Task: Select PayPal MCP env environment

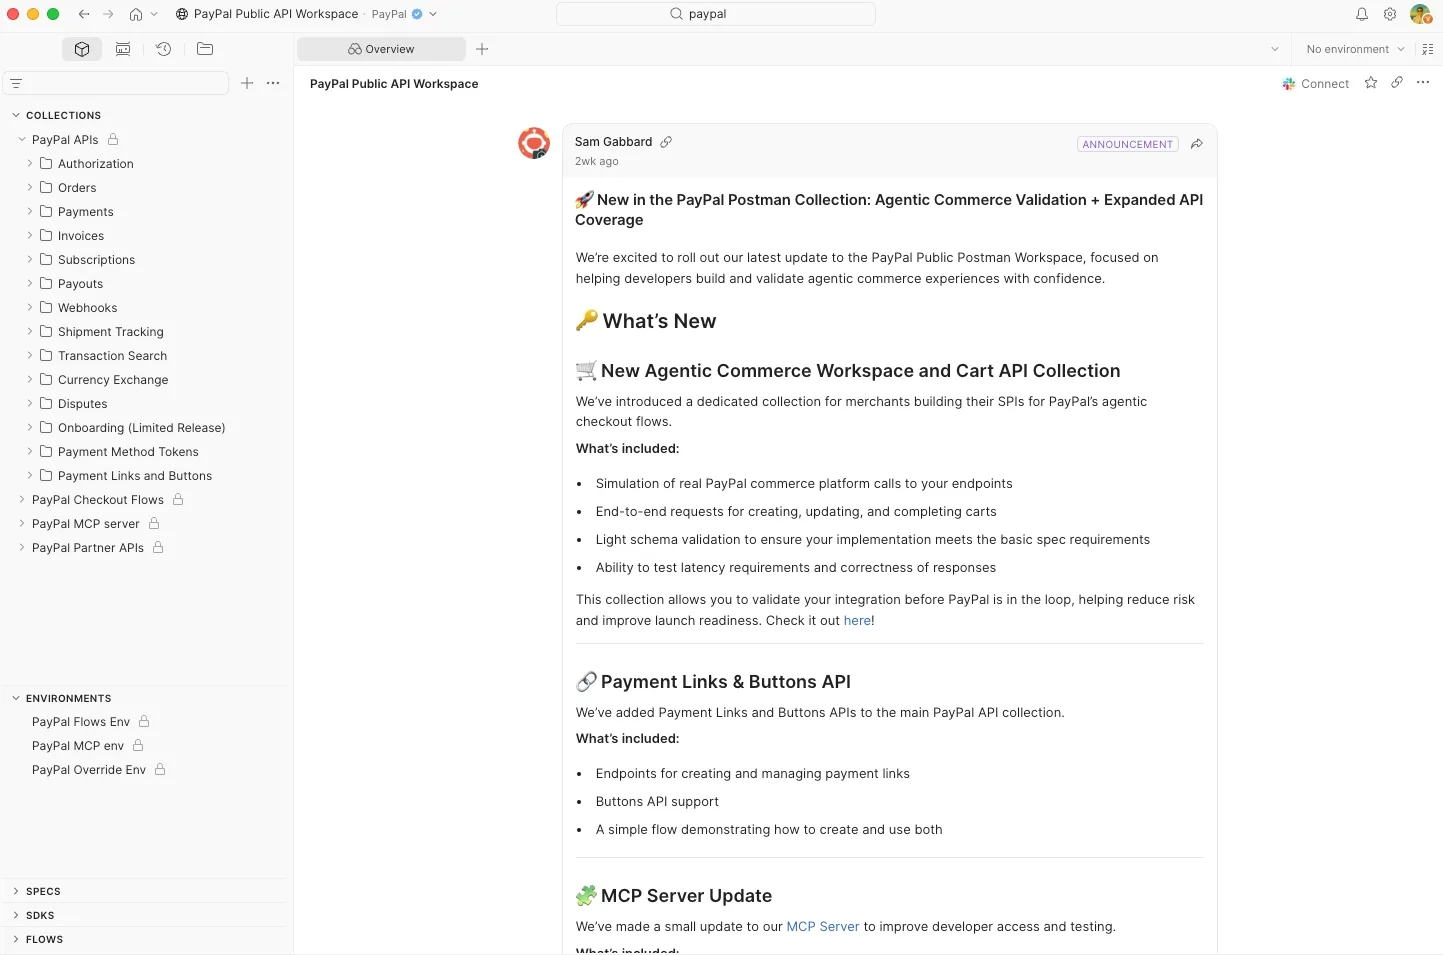Action: (78, 745)
